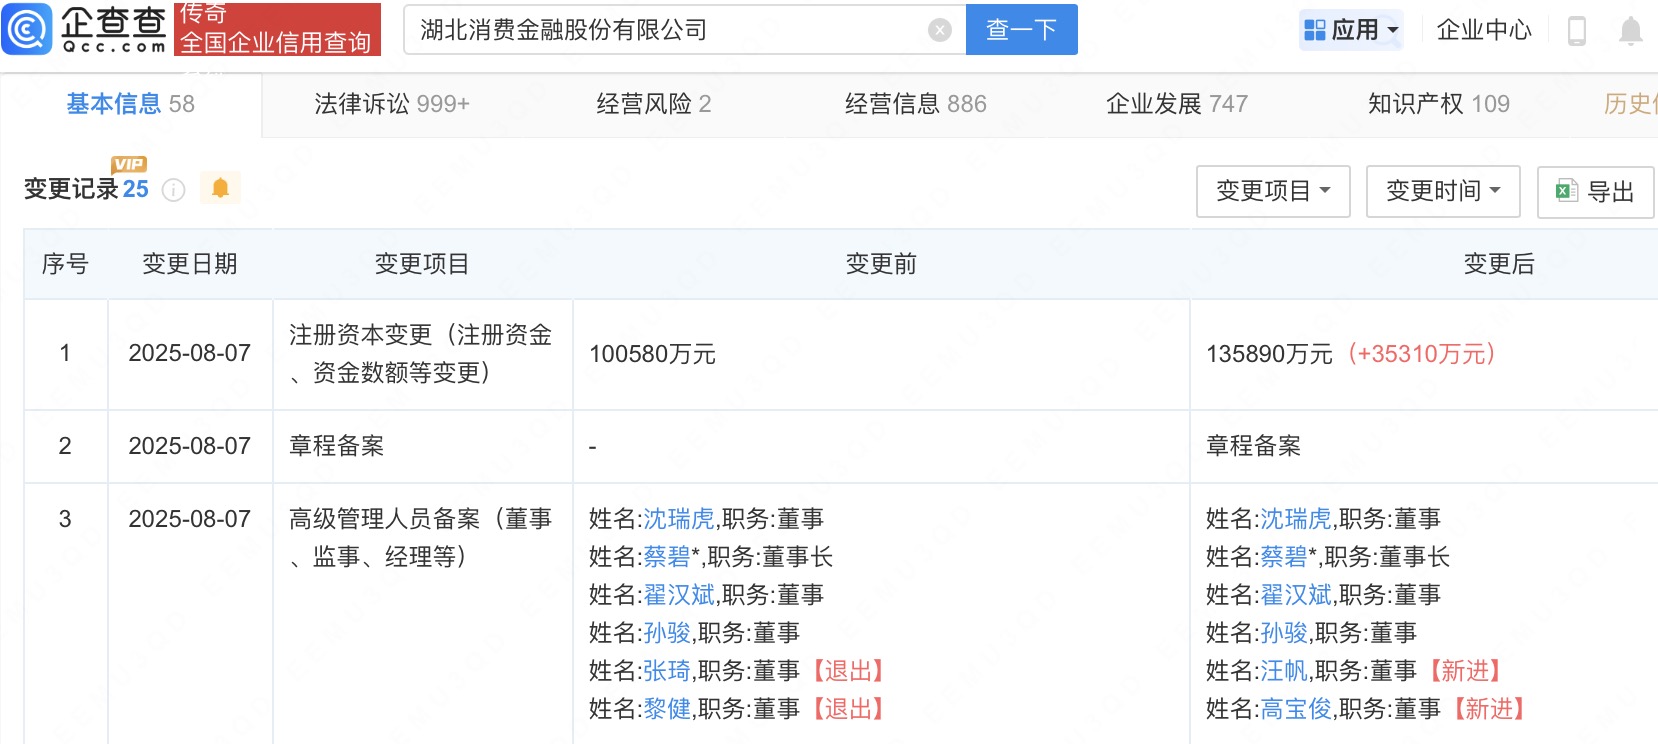The image size is (1658, 744).
Task: Subscribe with the orange bell near 变更记录
Action: 220,188
